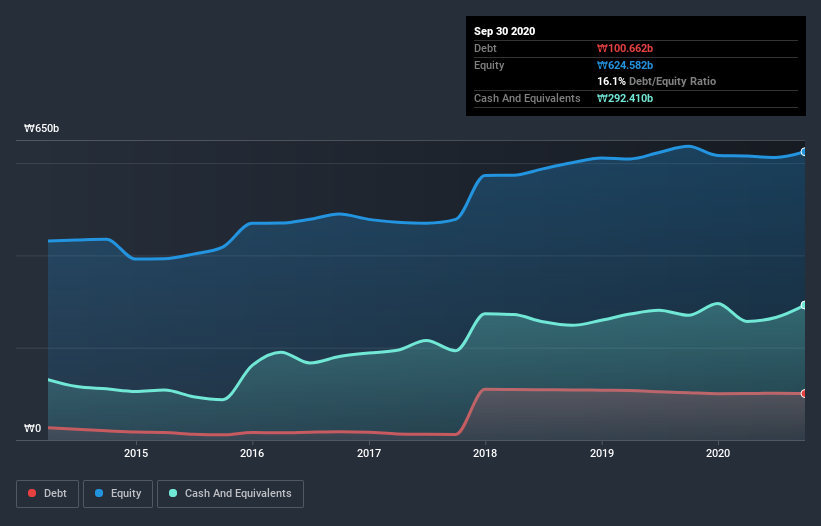Screen dimensions: 821x526
Task: Click the ₩292.410b cash value
Action: 625,98
